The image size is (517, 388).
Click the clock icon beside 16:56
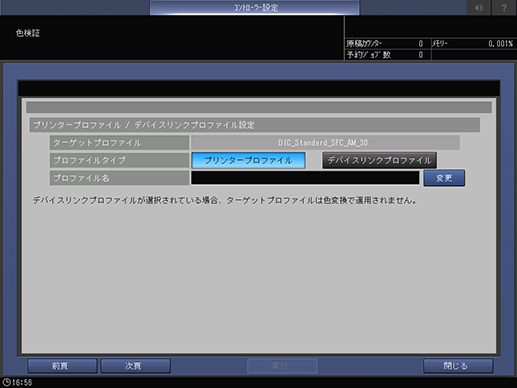6,382
